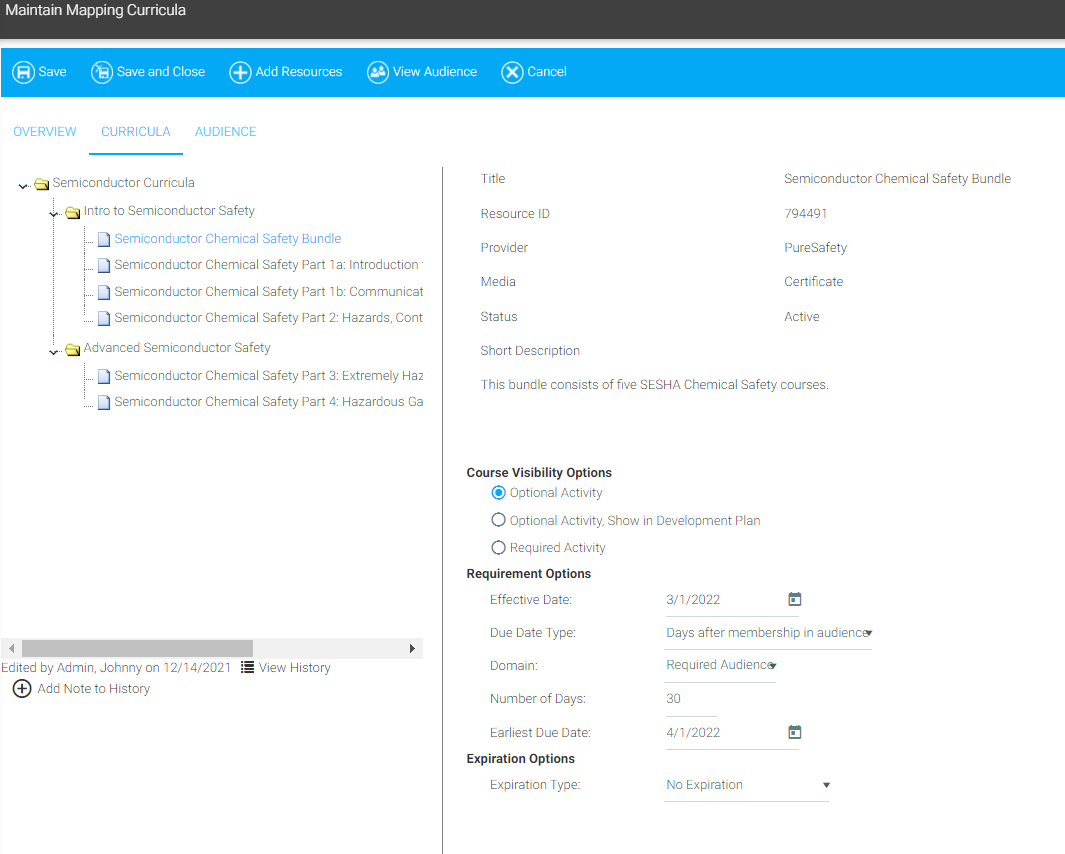
Task: Open the Effective Date calendar picker
Action: click(x=795, y=599)
